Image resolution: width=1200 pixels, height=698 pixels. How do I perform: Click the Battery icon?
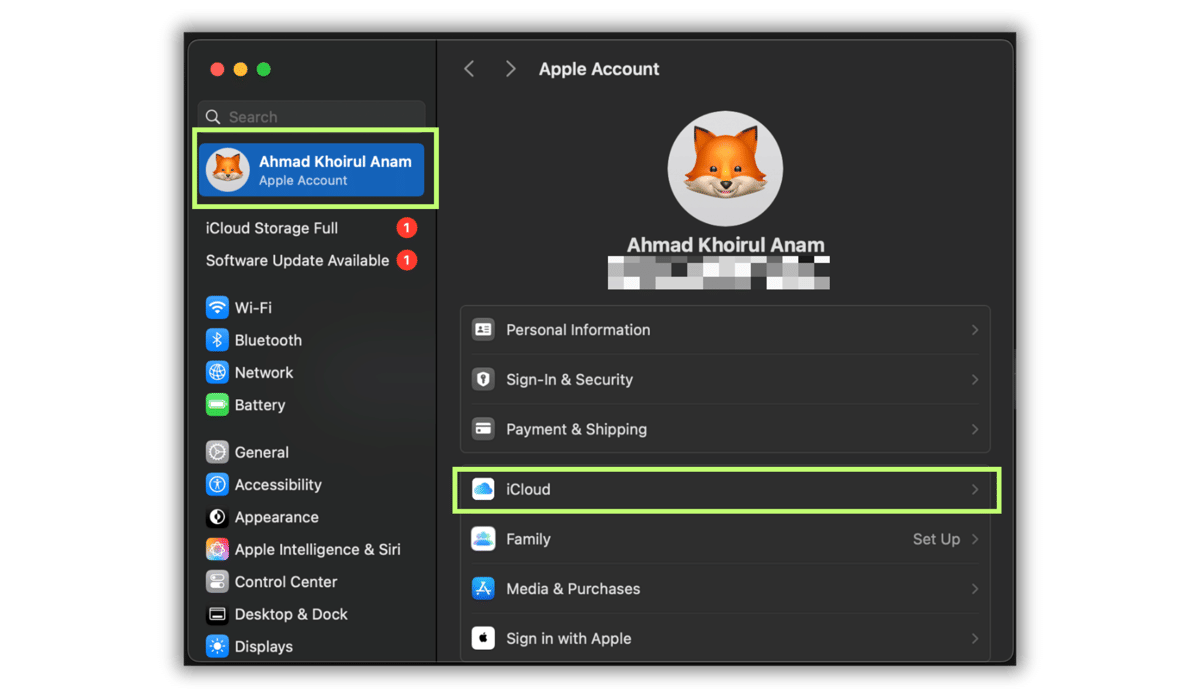click(x=217, y=405)
